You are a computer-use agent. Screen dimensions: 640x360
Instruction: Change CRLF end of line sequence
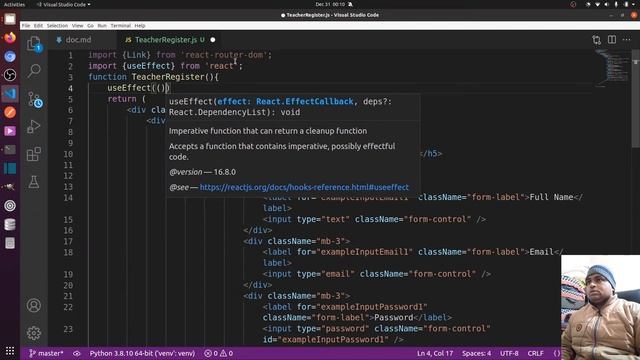[x=535, y=353]
